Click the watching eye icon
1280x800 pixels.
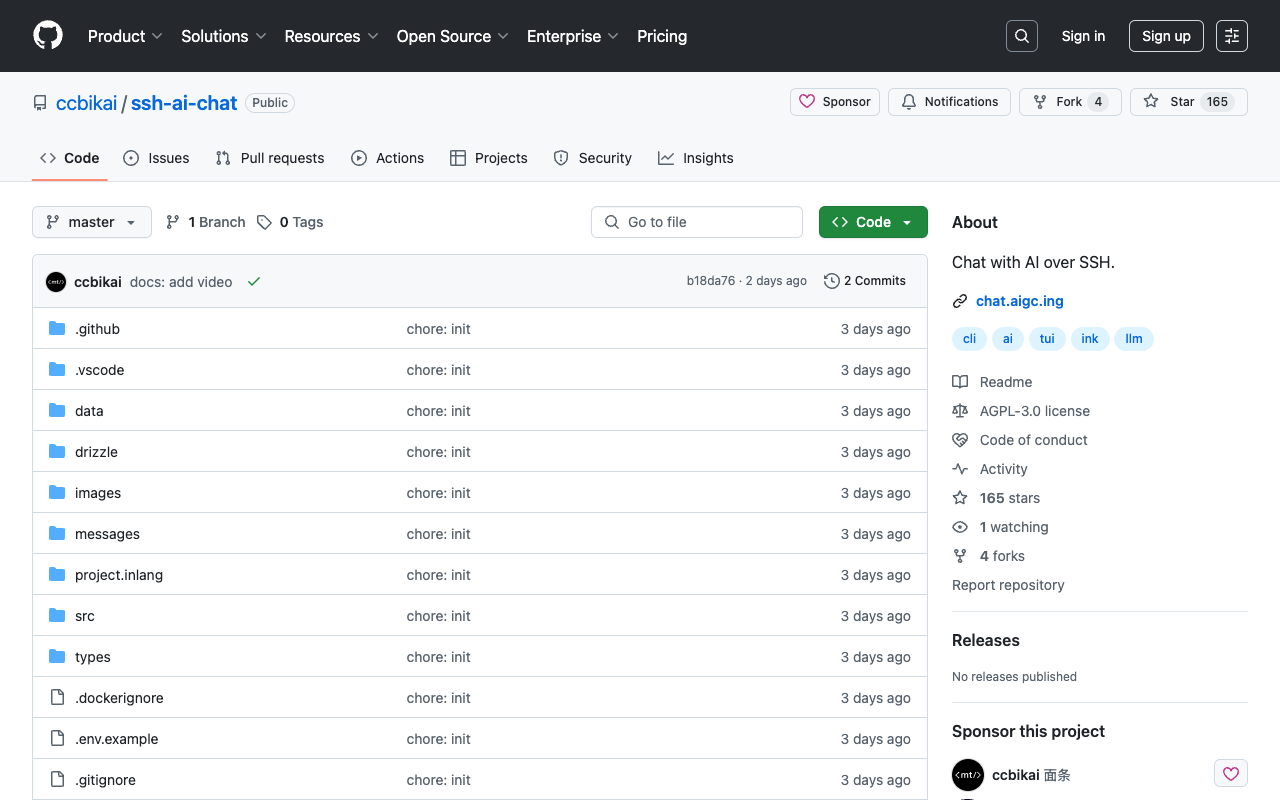coord(960,527)
